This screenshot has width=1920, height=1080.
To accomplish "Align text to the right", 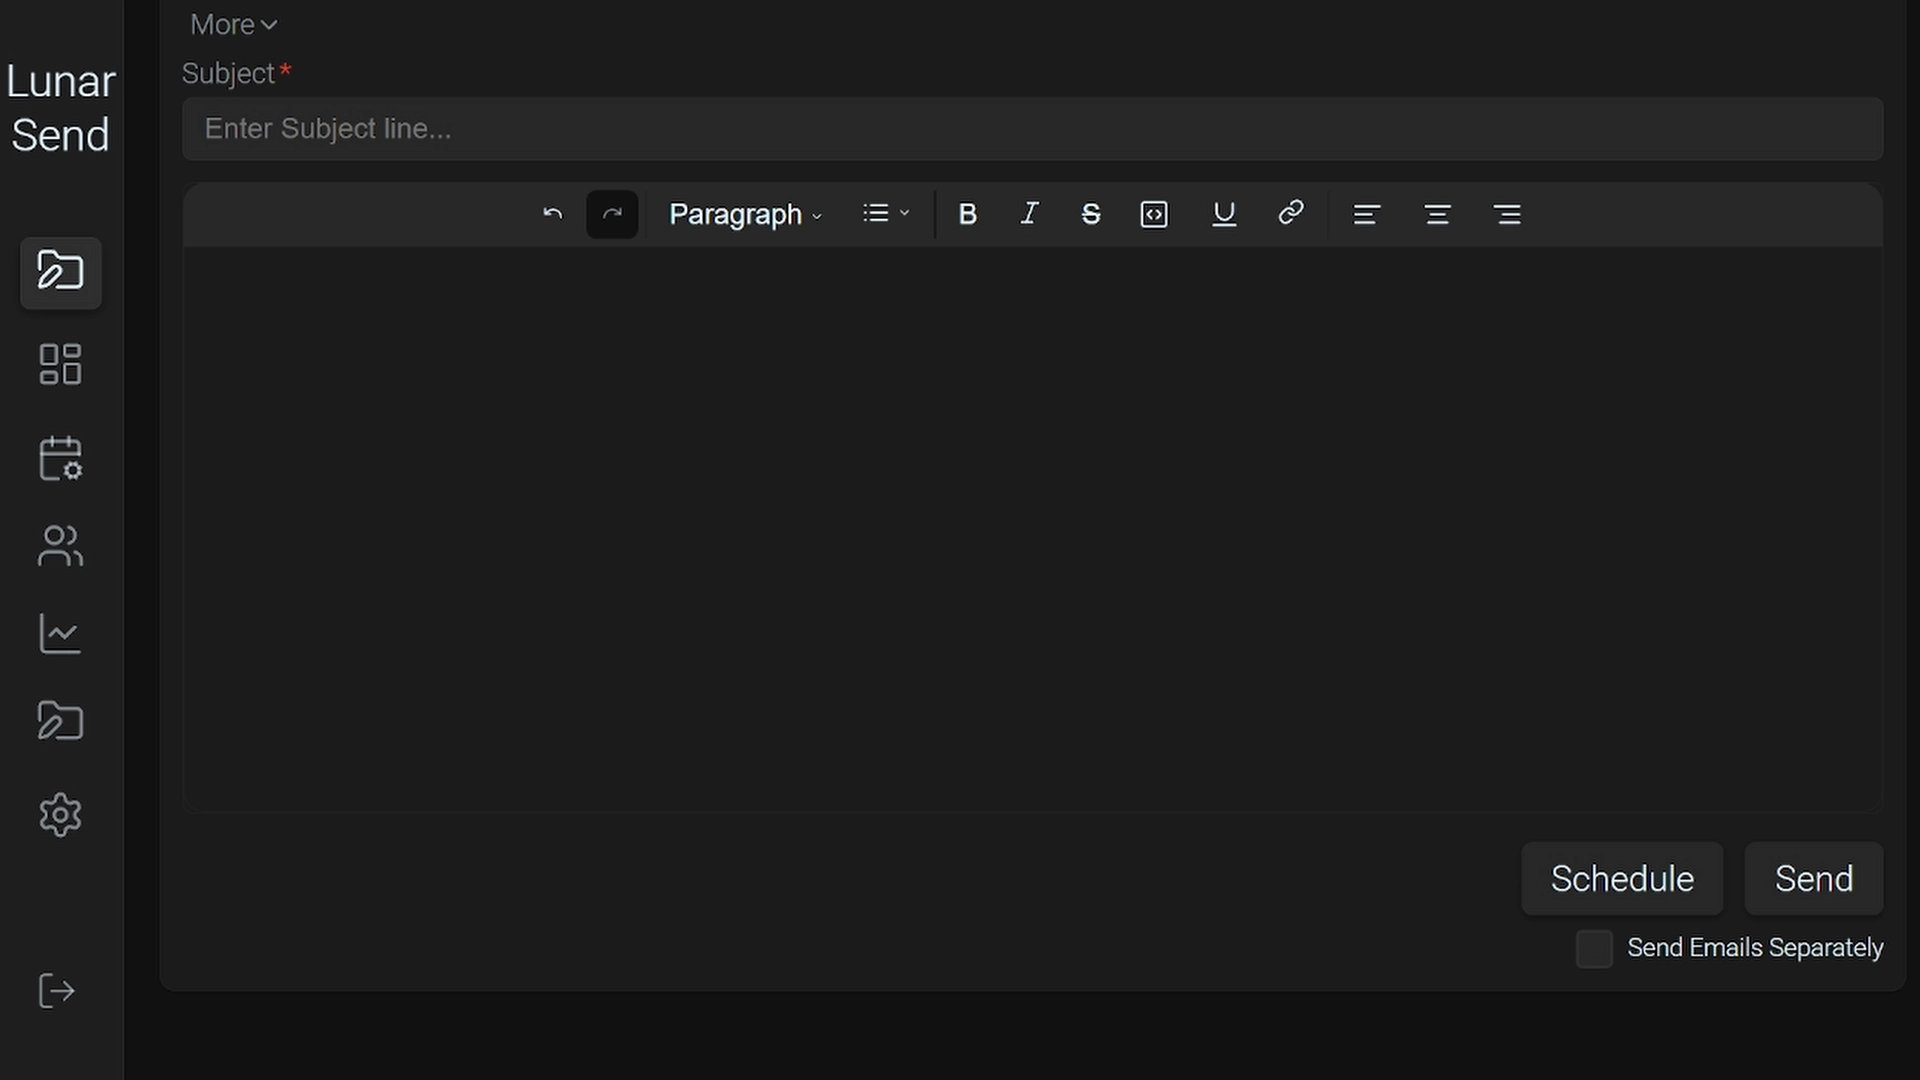I will [1507, 214].
